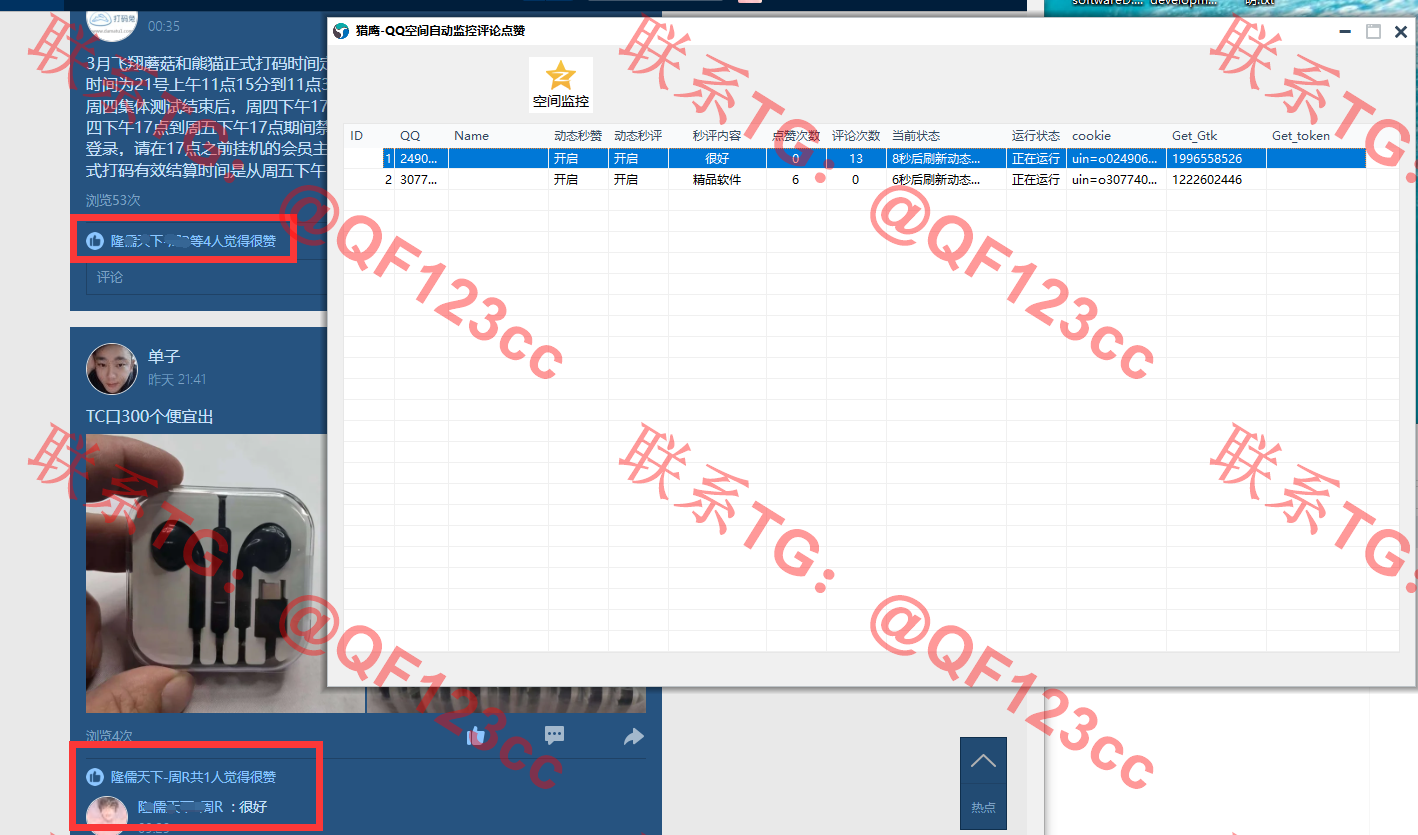1418x835 pixels.
Task: Click the thumbs-up icon beside 共1人觉得很赞
Action: [95, 777]
